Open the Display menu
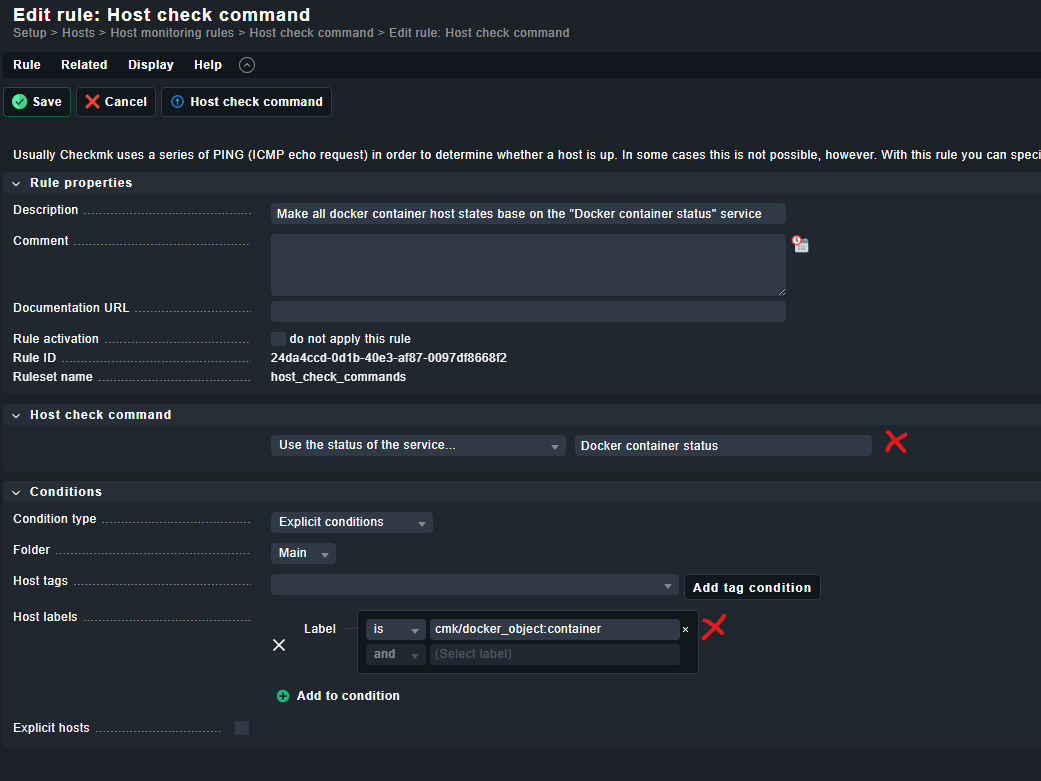Viewport: 1041px width, 781px height. 150,65
